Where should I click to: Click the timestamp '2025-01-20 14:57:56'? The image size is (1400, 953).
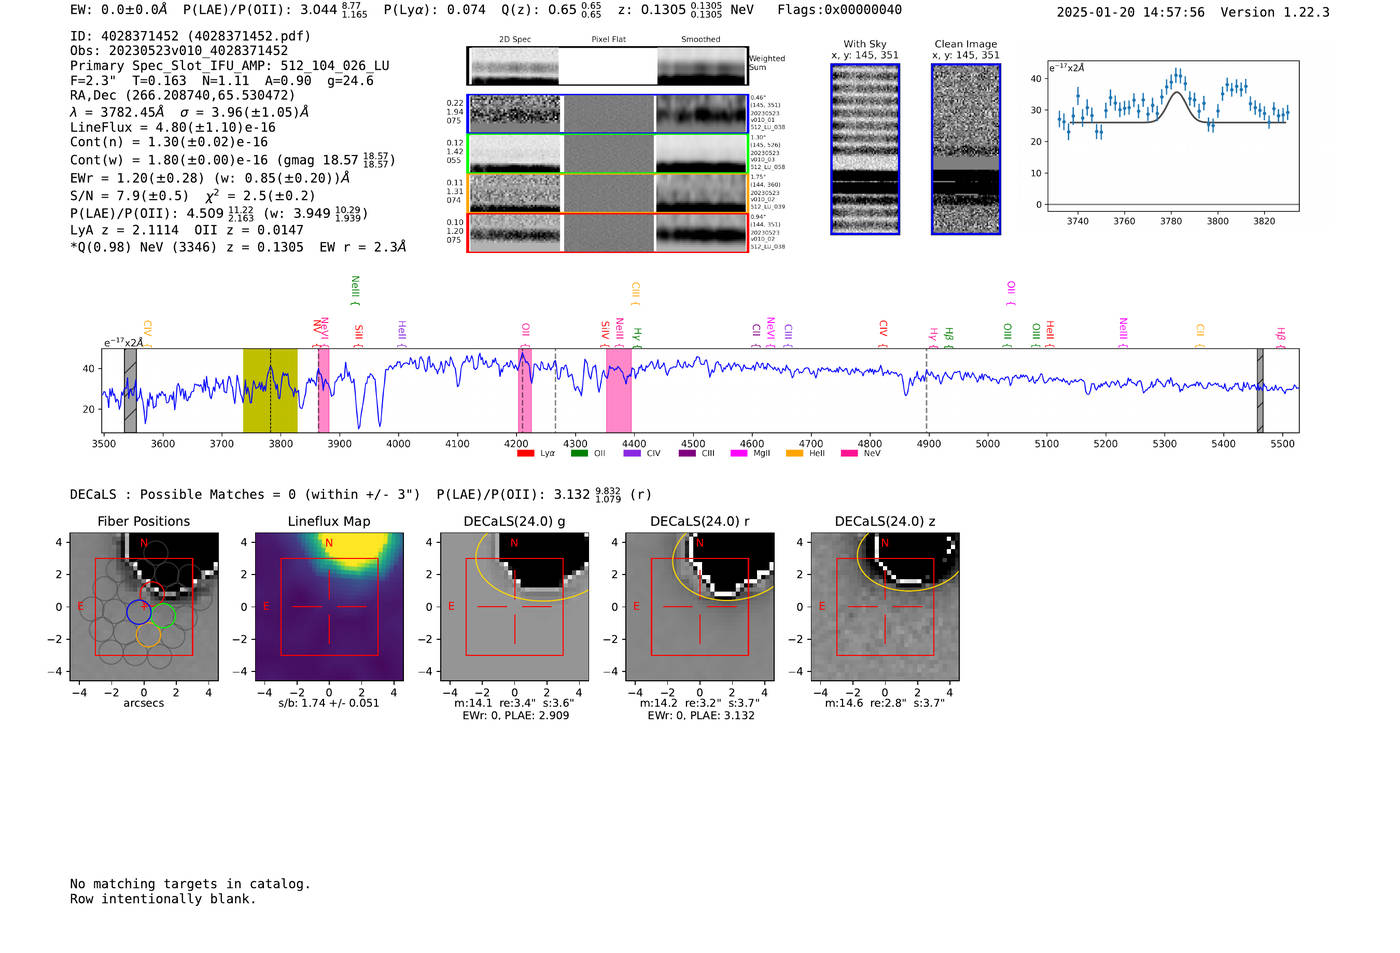tap(1130, 12)
